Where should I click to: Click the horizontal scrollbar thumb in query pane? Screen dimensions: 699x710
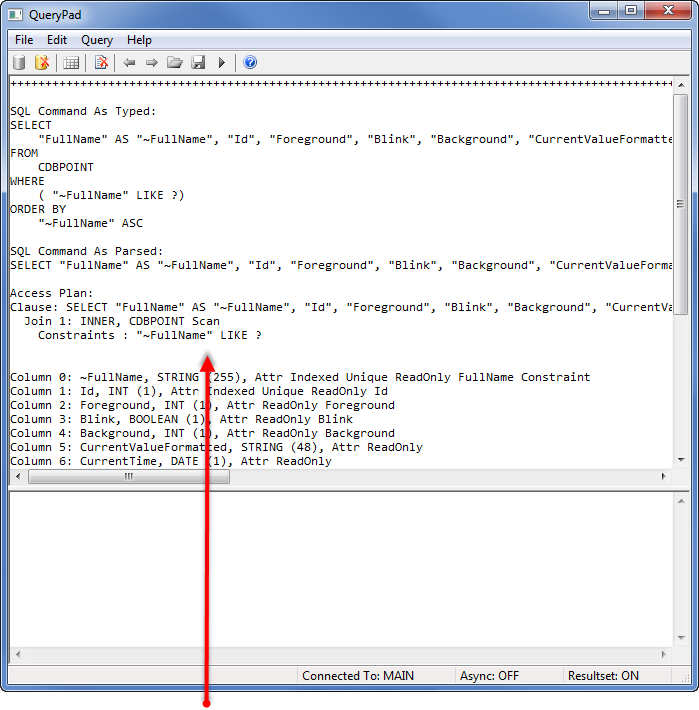pyautogui.click(x=129, y=477)
